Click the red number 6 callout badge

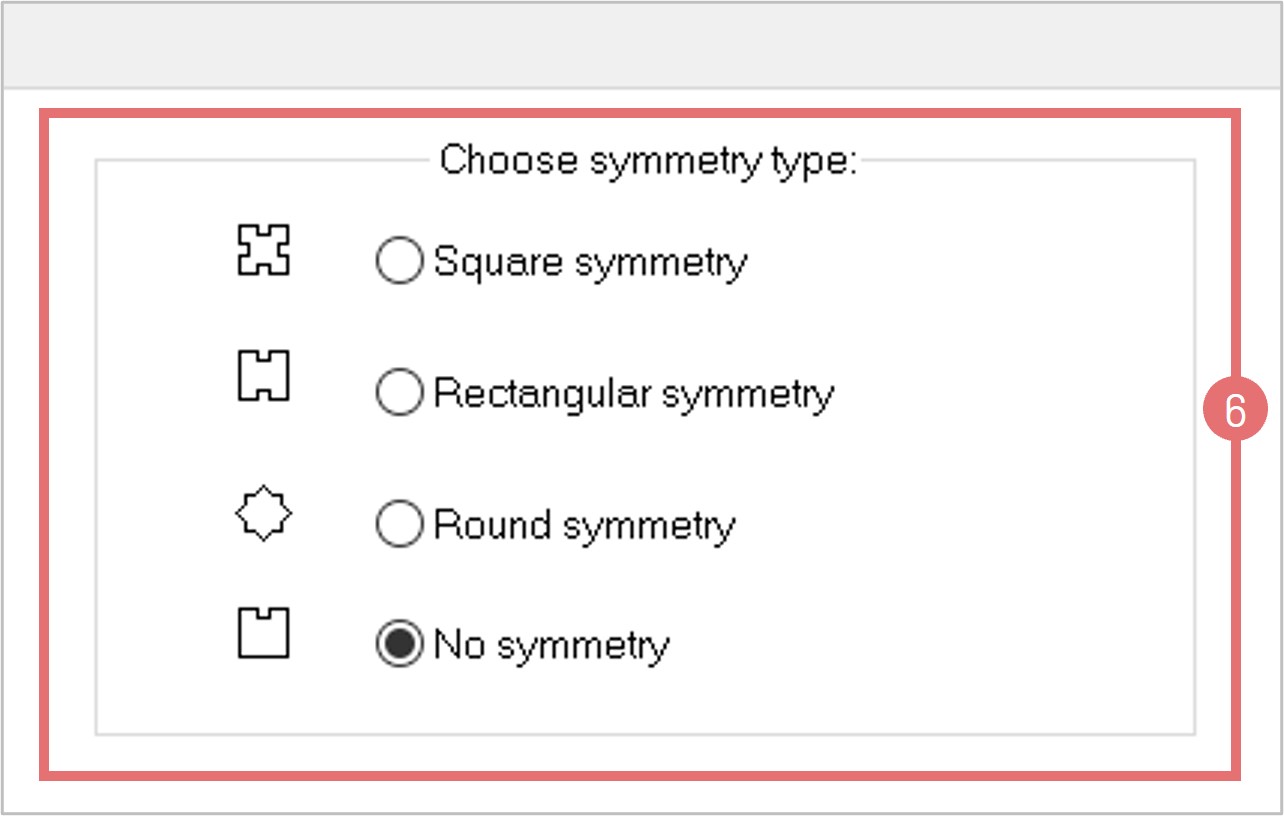[x=1235, y=411]
